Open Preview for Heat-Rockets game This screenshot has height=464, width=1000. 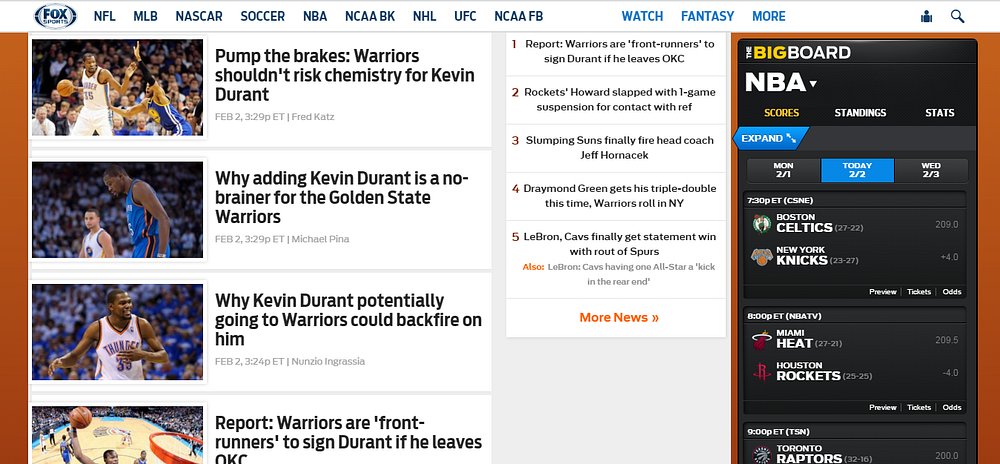point(883,407)
